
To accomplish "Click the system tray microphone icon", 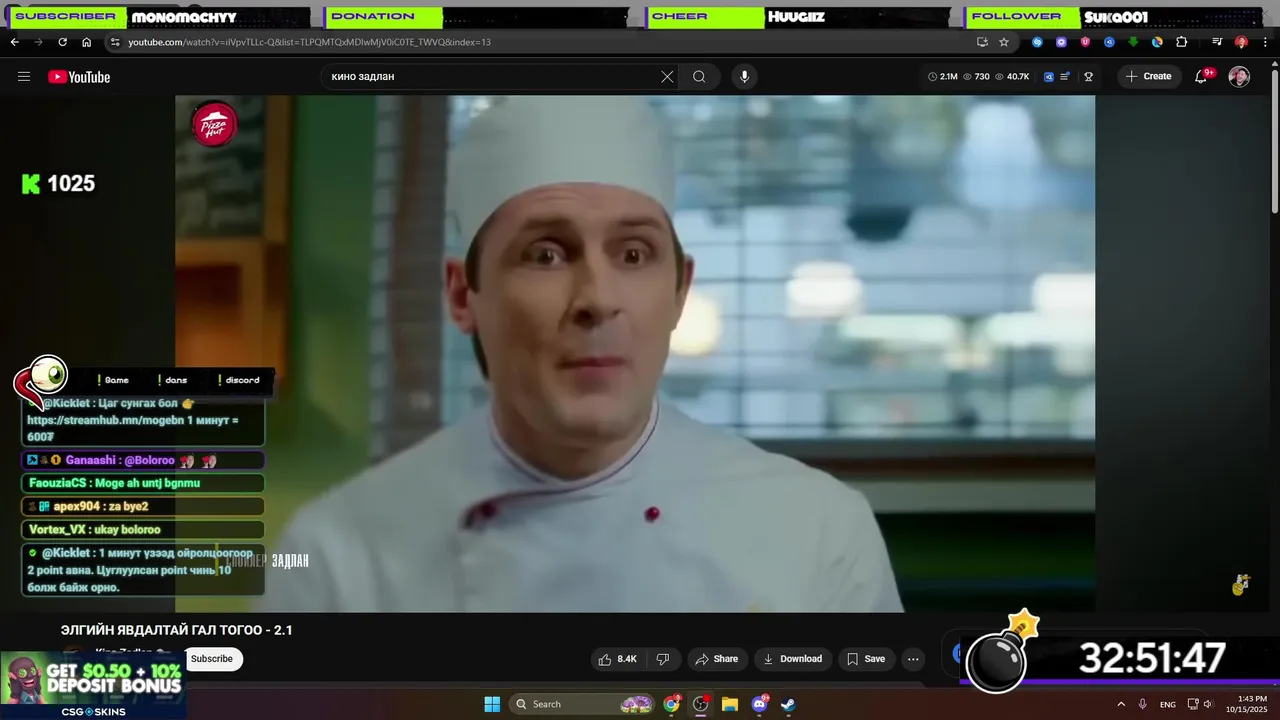I will [x=1143, y=704].
